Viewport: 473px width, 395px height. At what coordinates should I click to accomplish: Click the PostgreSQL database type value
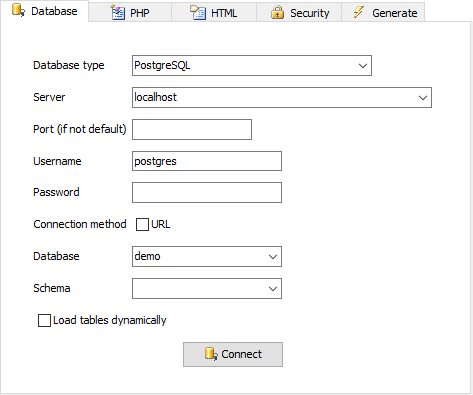(162, 65)
